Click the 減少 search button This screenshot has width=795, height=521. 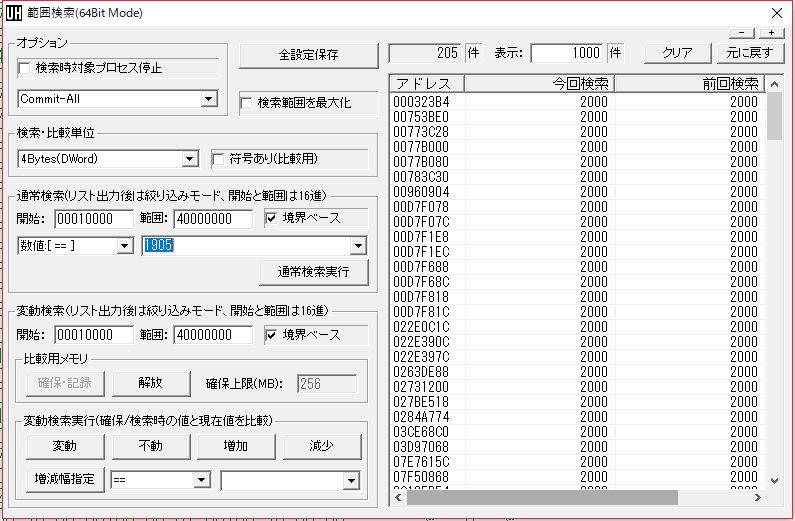(x=321, y=446)
